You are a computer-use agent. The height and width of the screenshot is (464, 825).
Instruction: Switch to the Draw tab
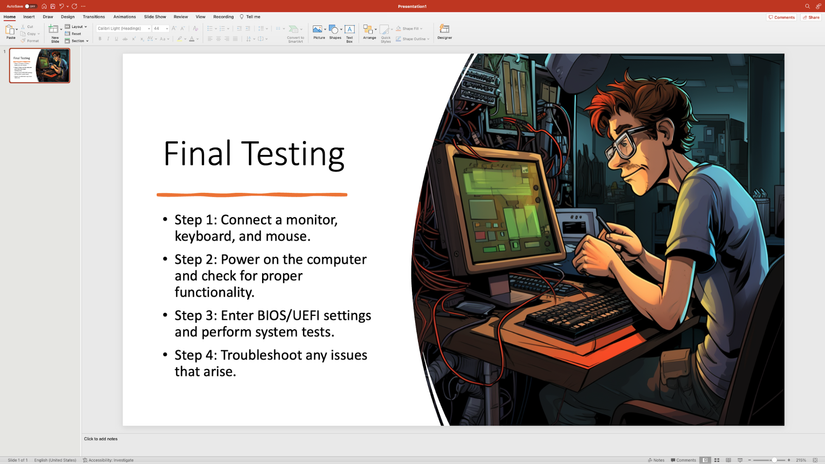point(48,17)
